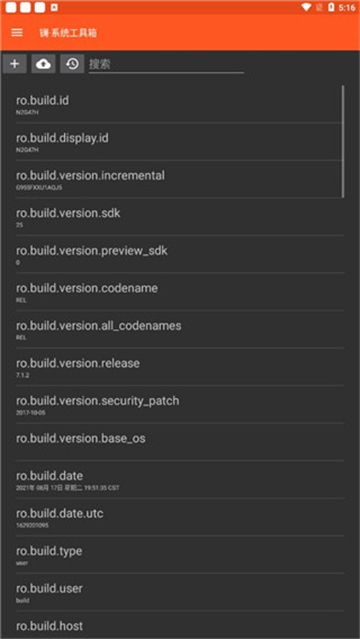
Task: Select the ro.build.date entry
Action: tap(179, 479)
